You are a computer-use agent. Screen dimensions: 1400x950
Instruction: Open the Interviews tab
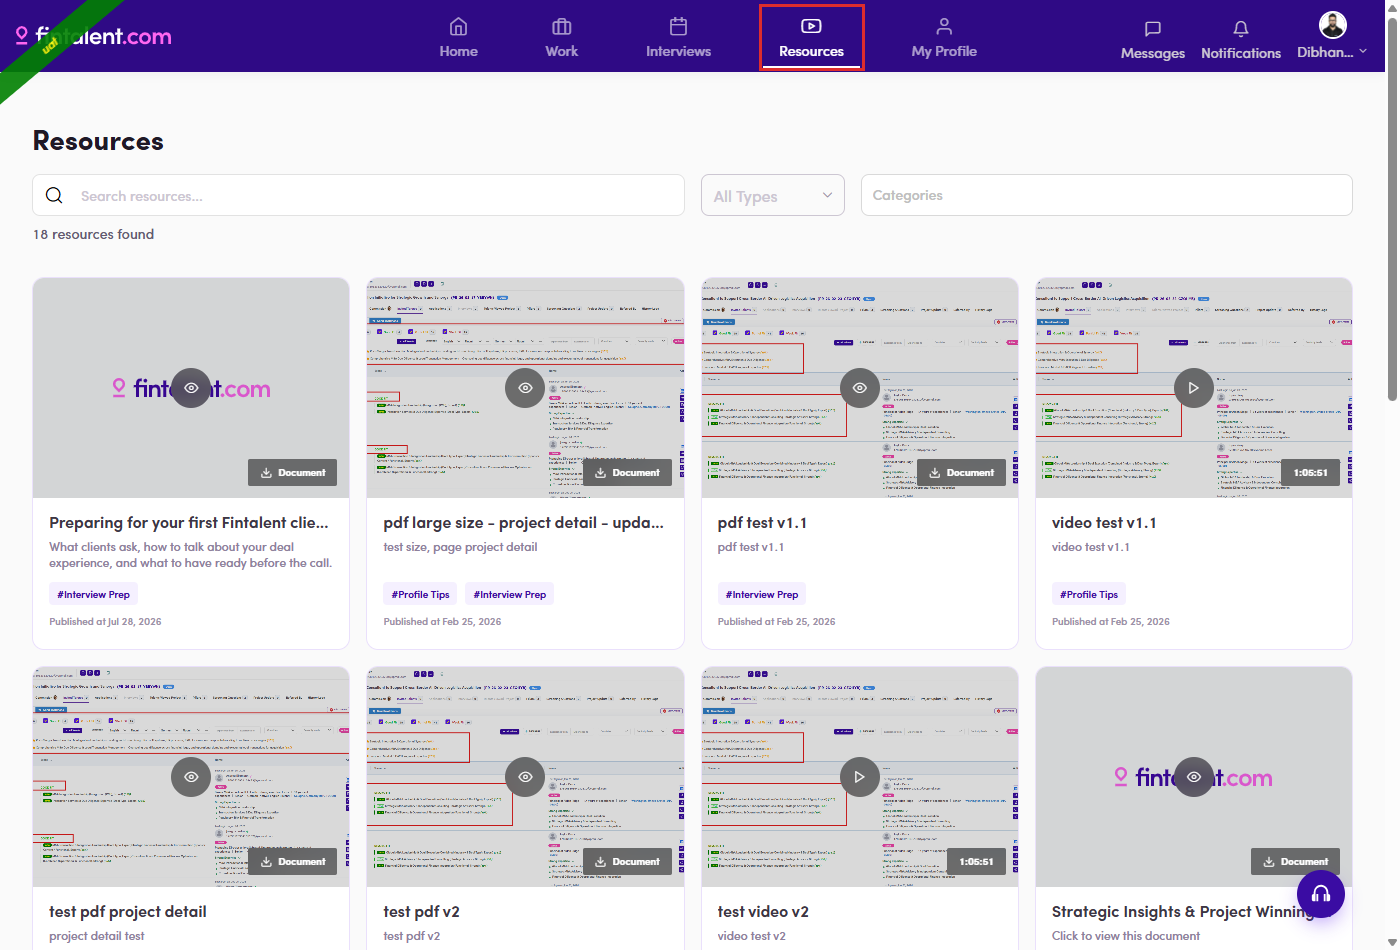(x=678, y=38)
